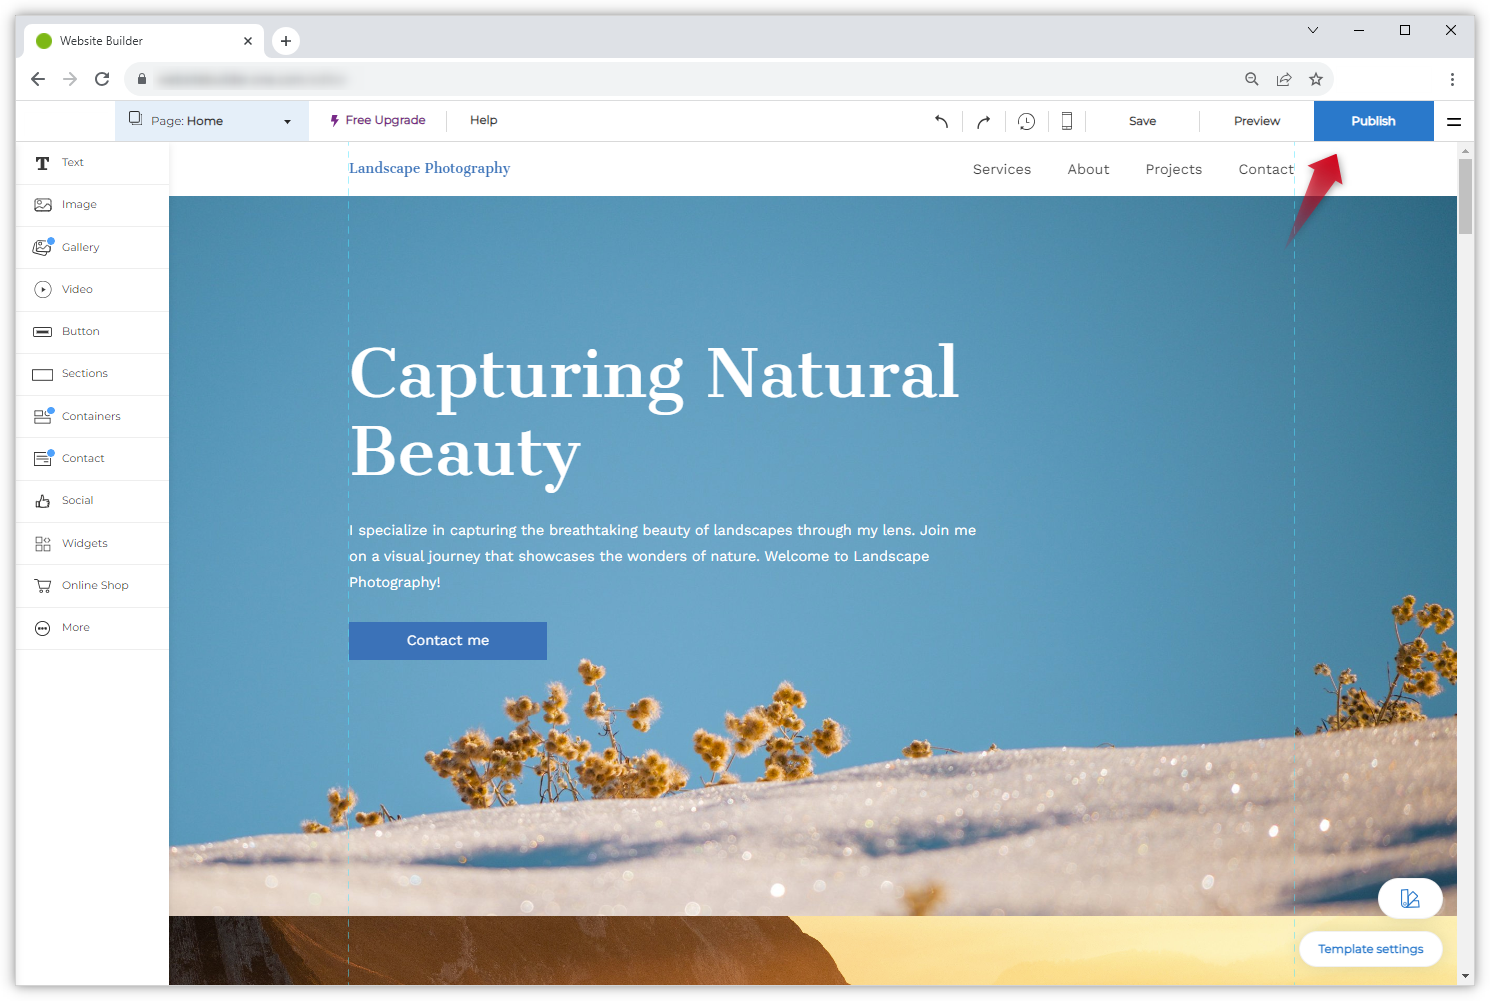Click the Preview button
Image resolution: width=1490 pixels, height=1001 pixels.
click(1256, 121)
